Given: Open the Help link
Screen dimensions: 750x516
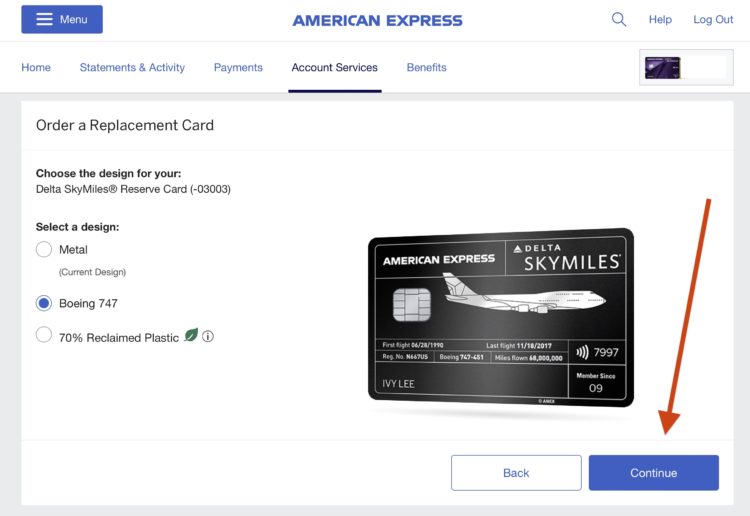Looking at the screenshot, I should click(x=660, y=20).
